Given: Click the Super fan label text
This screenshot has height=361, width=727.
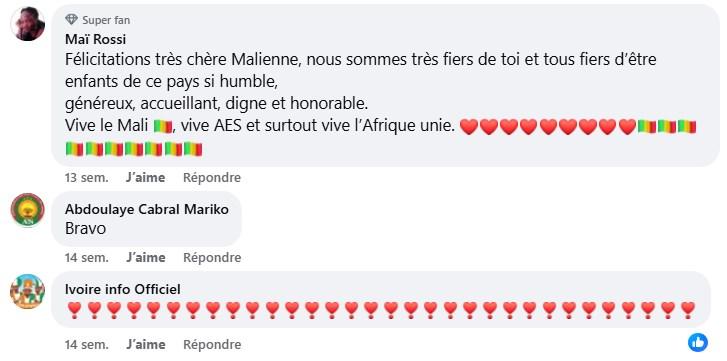Looking at the screenshot, I should 106,20.
